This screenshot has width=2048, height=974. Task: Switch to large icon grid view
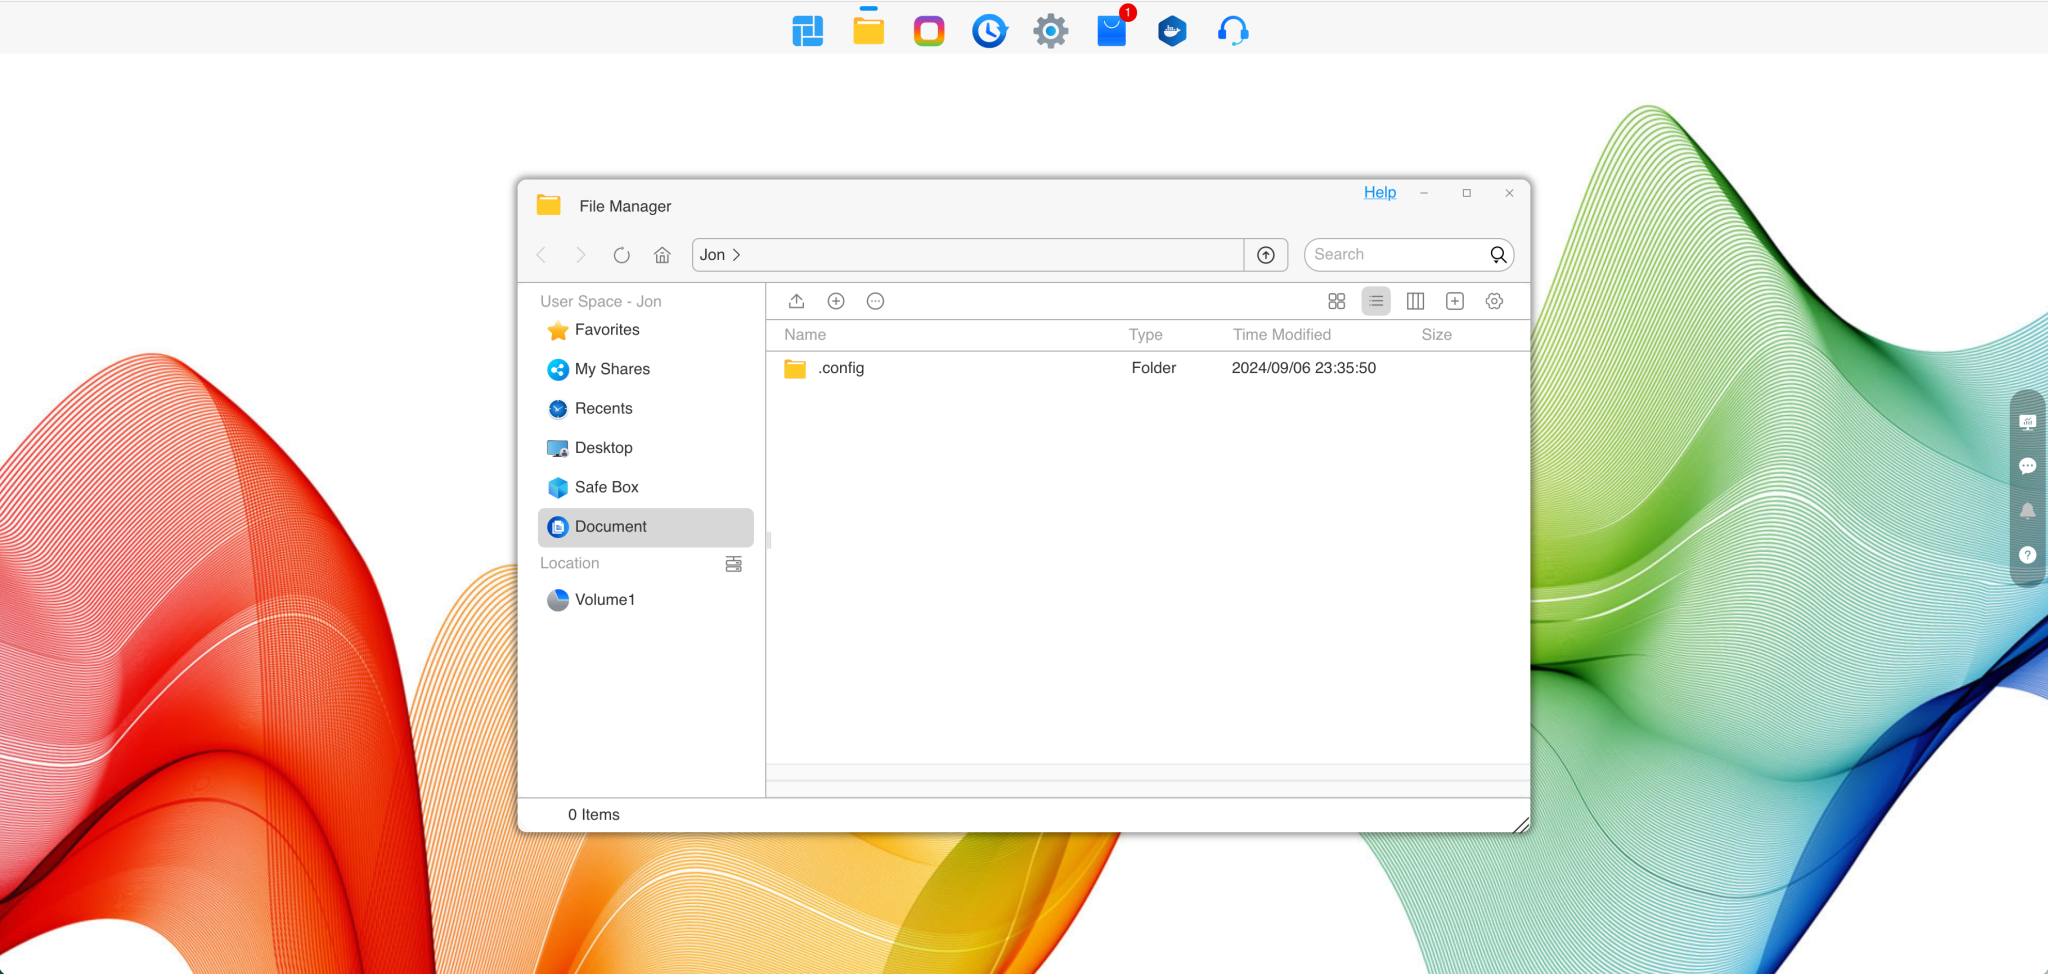click(1336, 301)
